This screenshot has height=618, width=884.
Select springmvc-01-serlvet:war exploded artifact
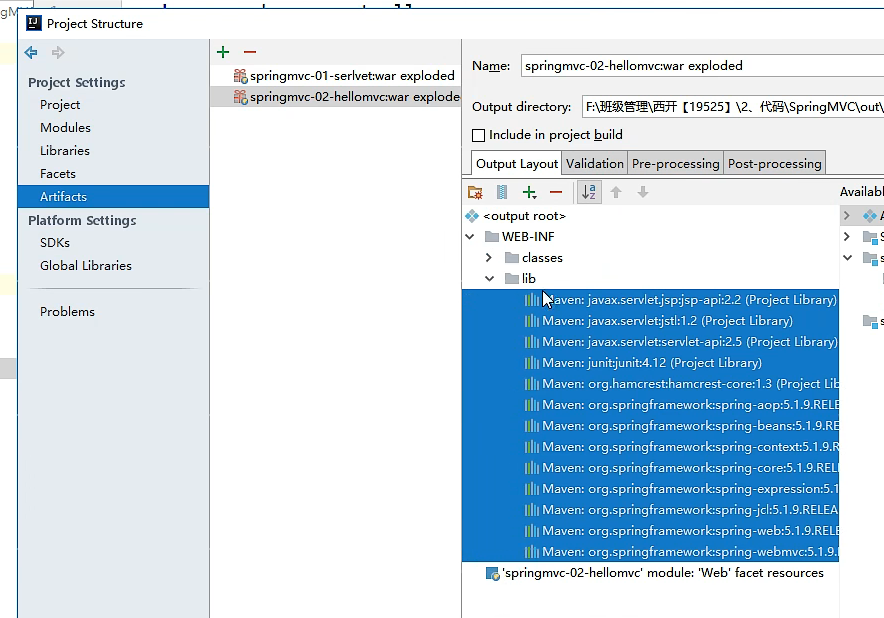pos(336,76)
